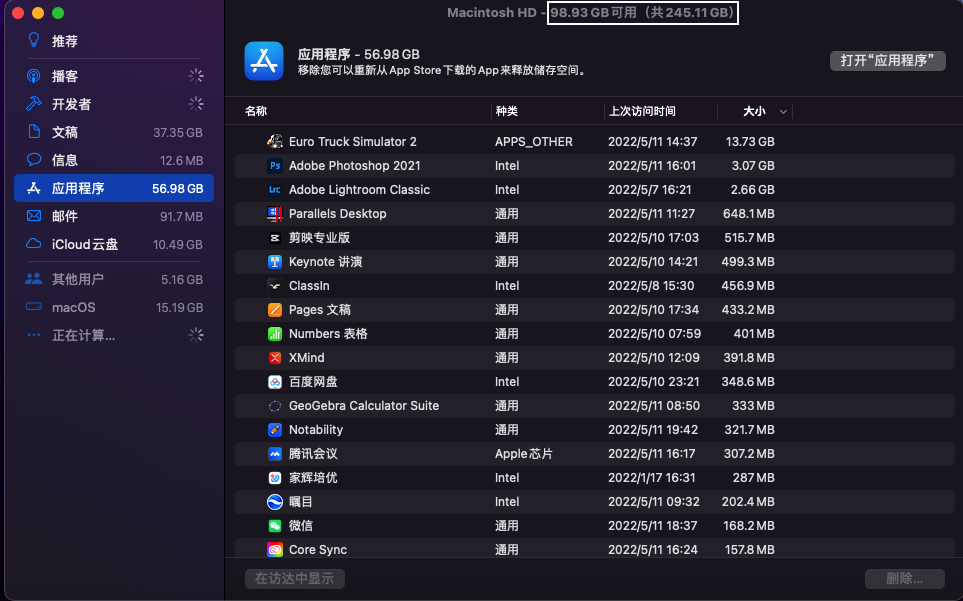
Task: Click the App Store header icon
Action: click(264, 61)
